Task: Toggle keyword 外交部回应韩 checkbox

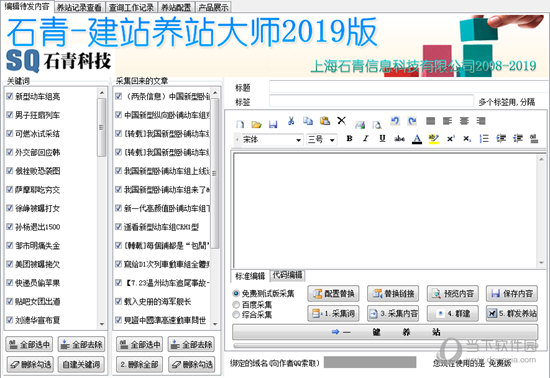Action: [10, 152]
